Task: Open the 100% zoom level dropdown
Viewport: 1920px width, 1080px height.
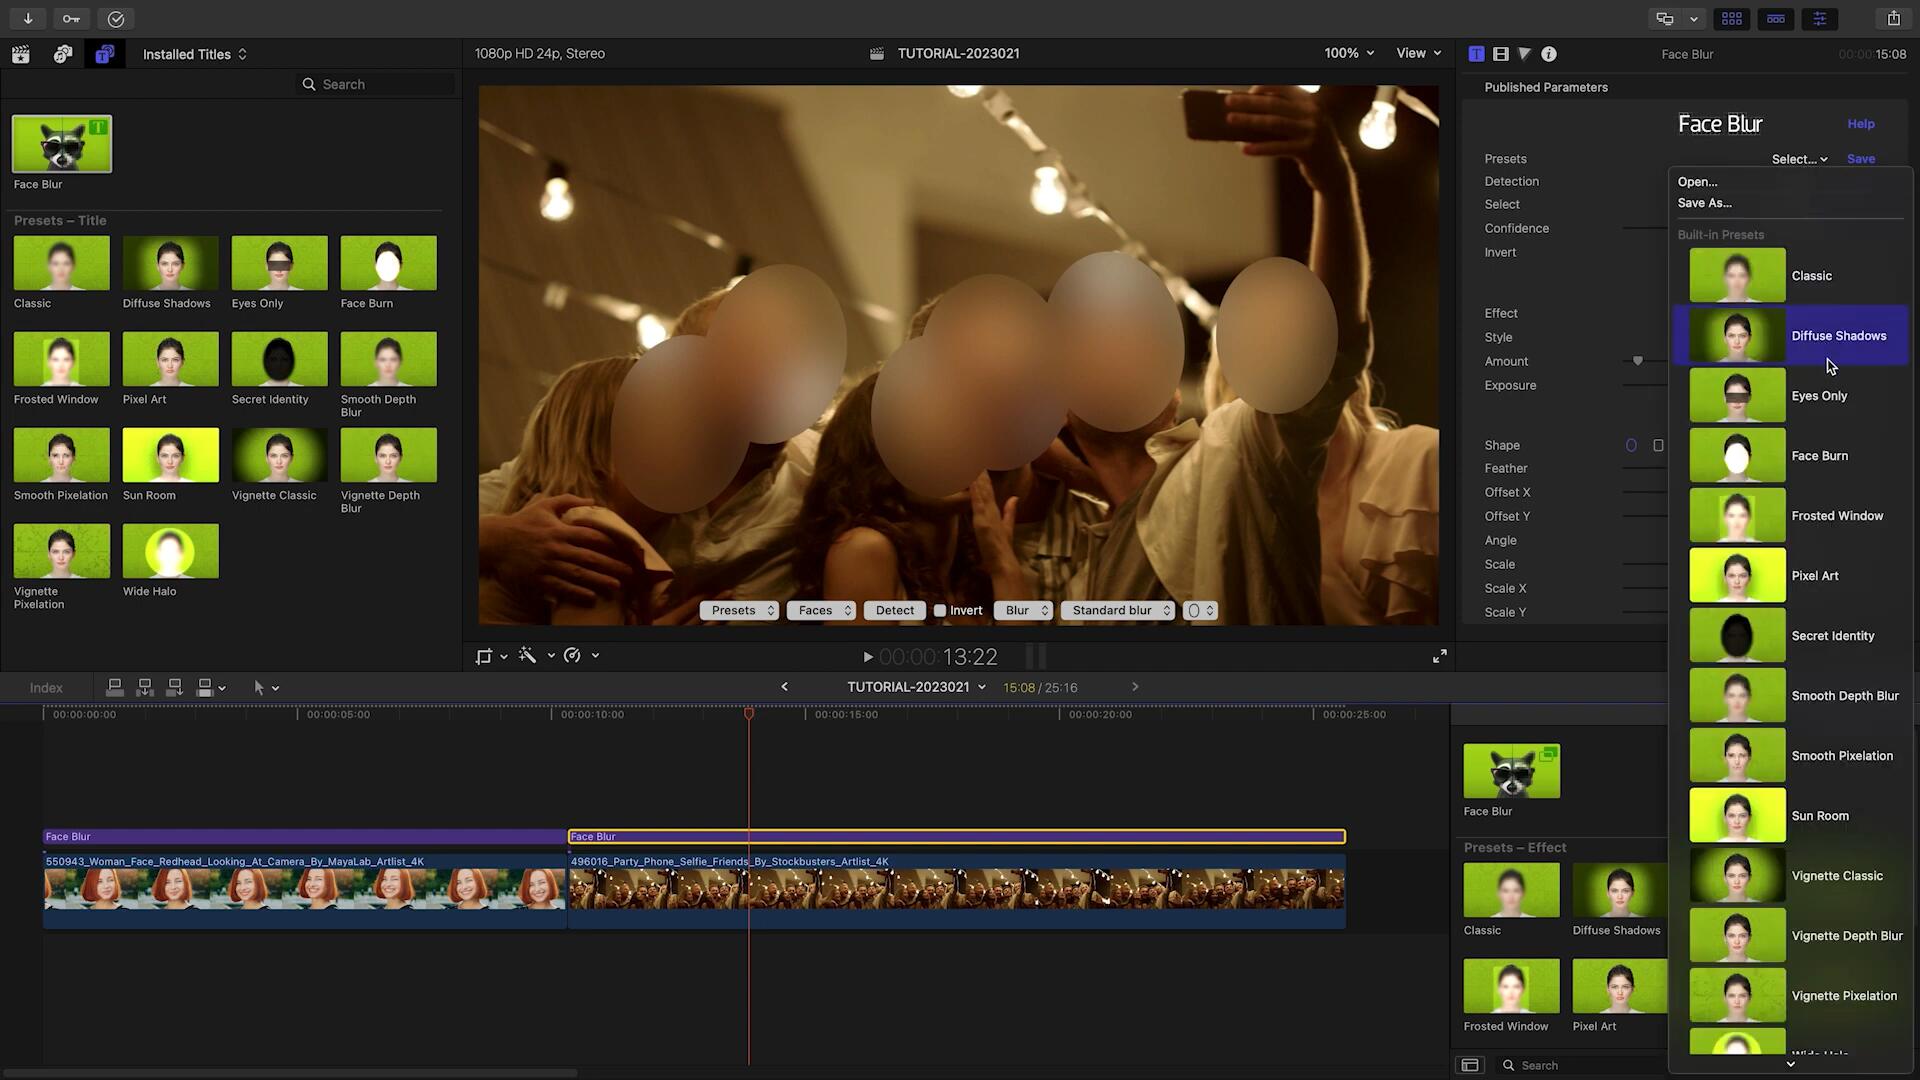Action: [x=1348, y=53]
